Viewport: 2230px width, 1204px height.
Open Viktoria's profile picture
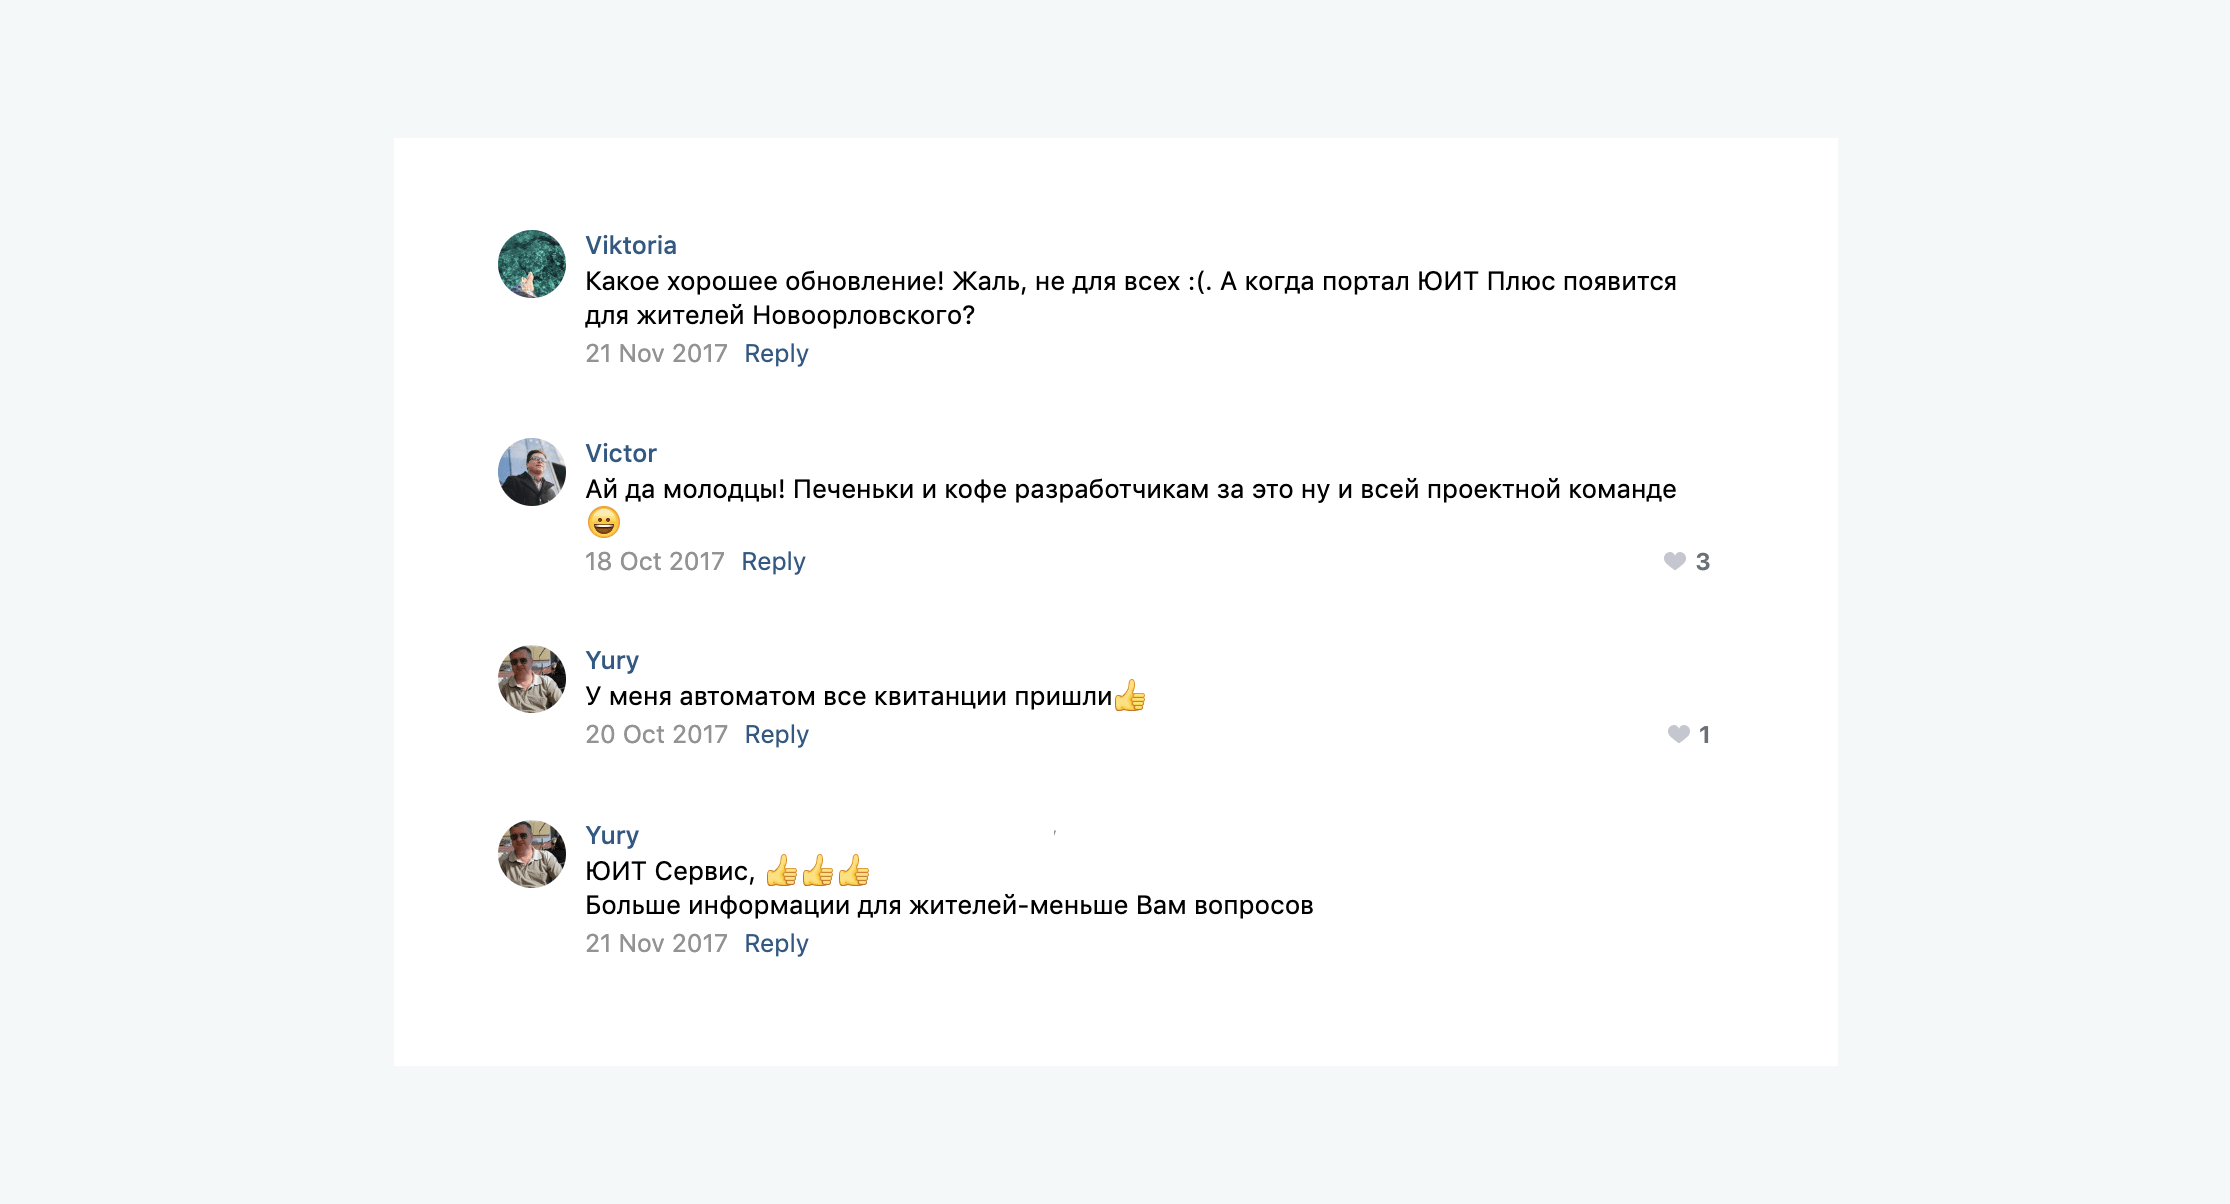[x=532, y=264]
